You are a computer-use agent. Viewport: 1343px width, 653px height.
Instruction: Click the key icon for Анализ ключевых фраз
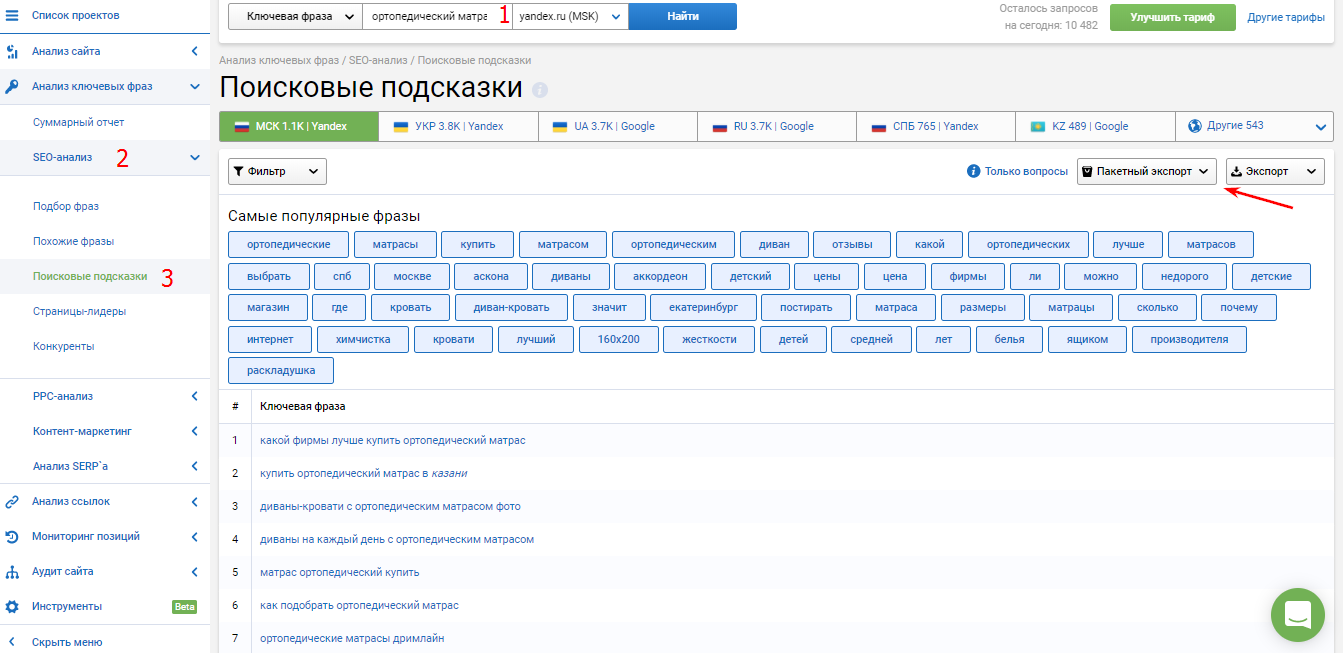tap(12, 86)
